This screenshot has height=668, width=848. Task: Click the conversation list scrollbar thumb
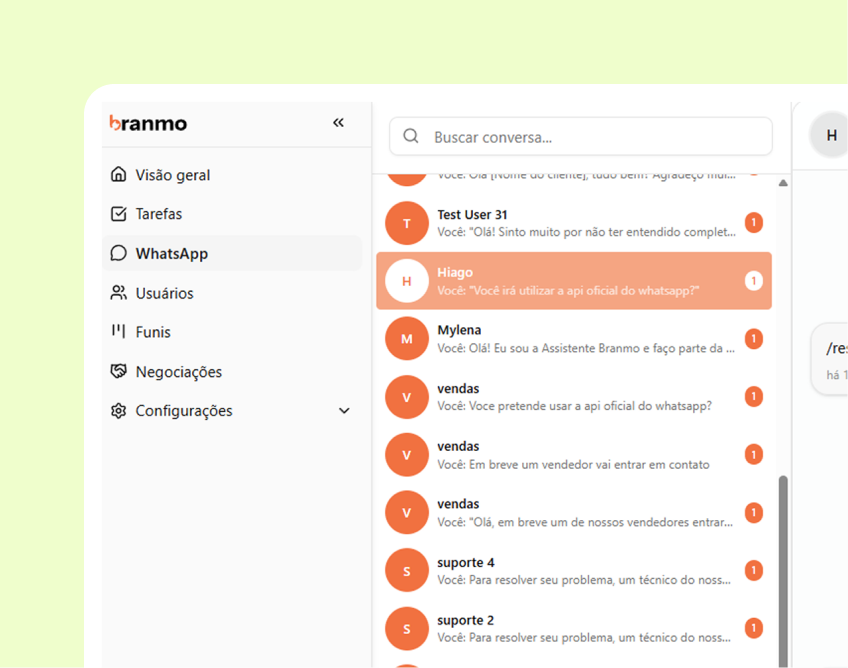click(783, 570)
